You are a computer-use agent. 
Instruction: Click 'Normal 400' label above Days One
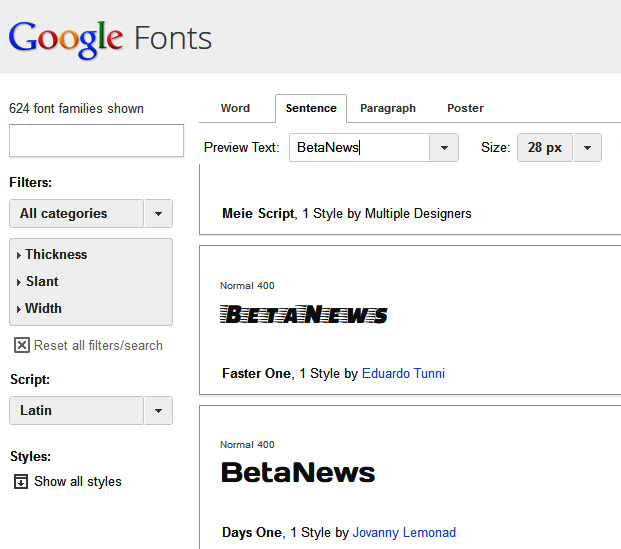[x=247, y=445]
